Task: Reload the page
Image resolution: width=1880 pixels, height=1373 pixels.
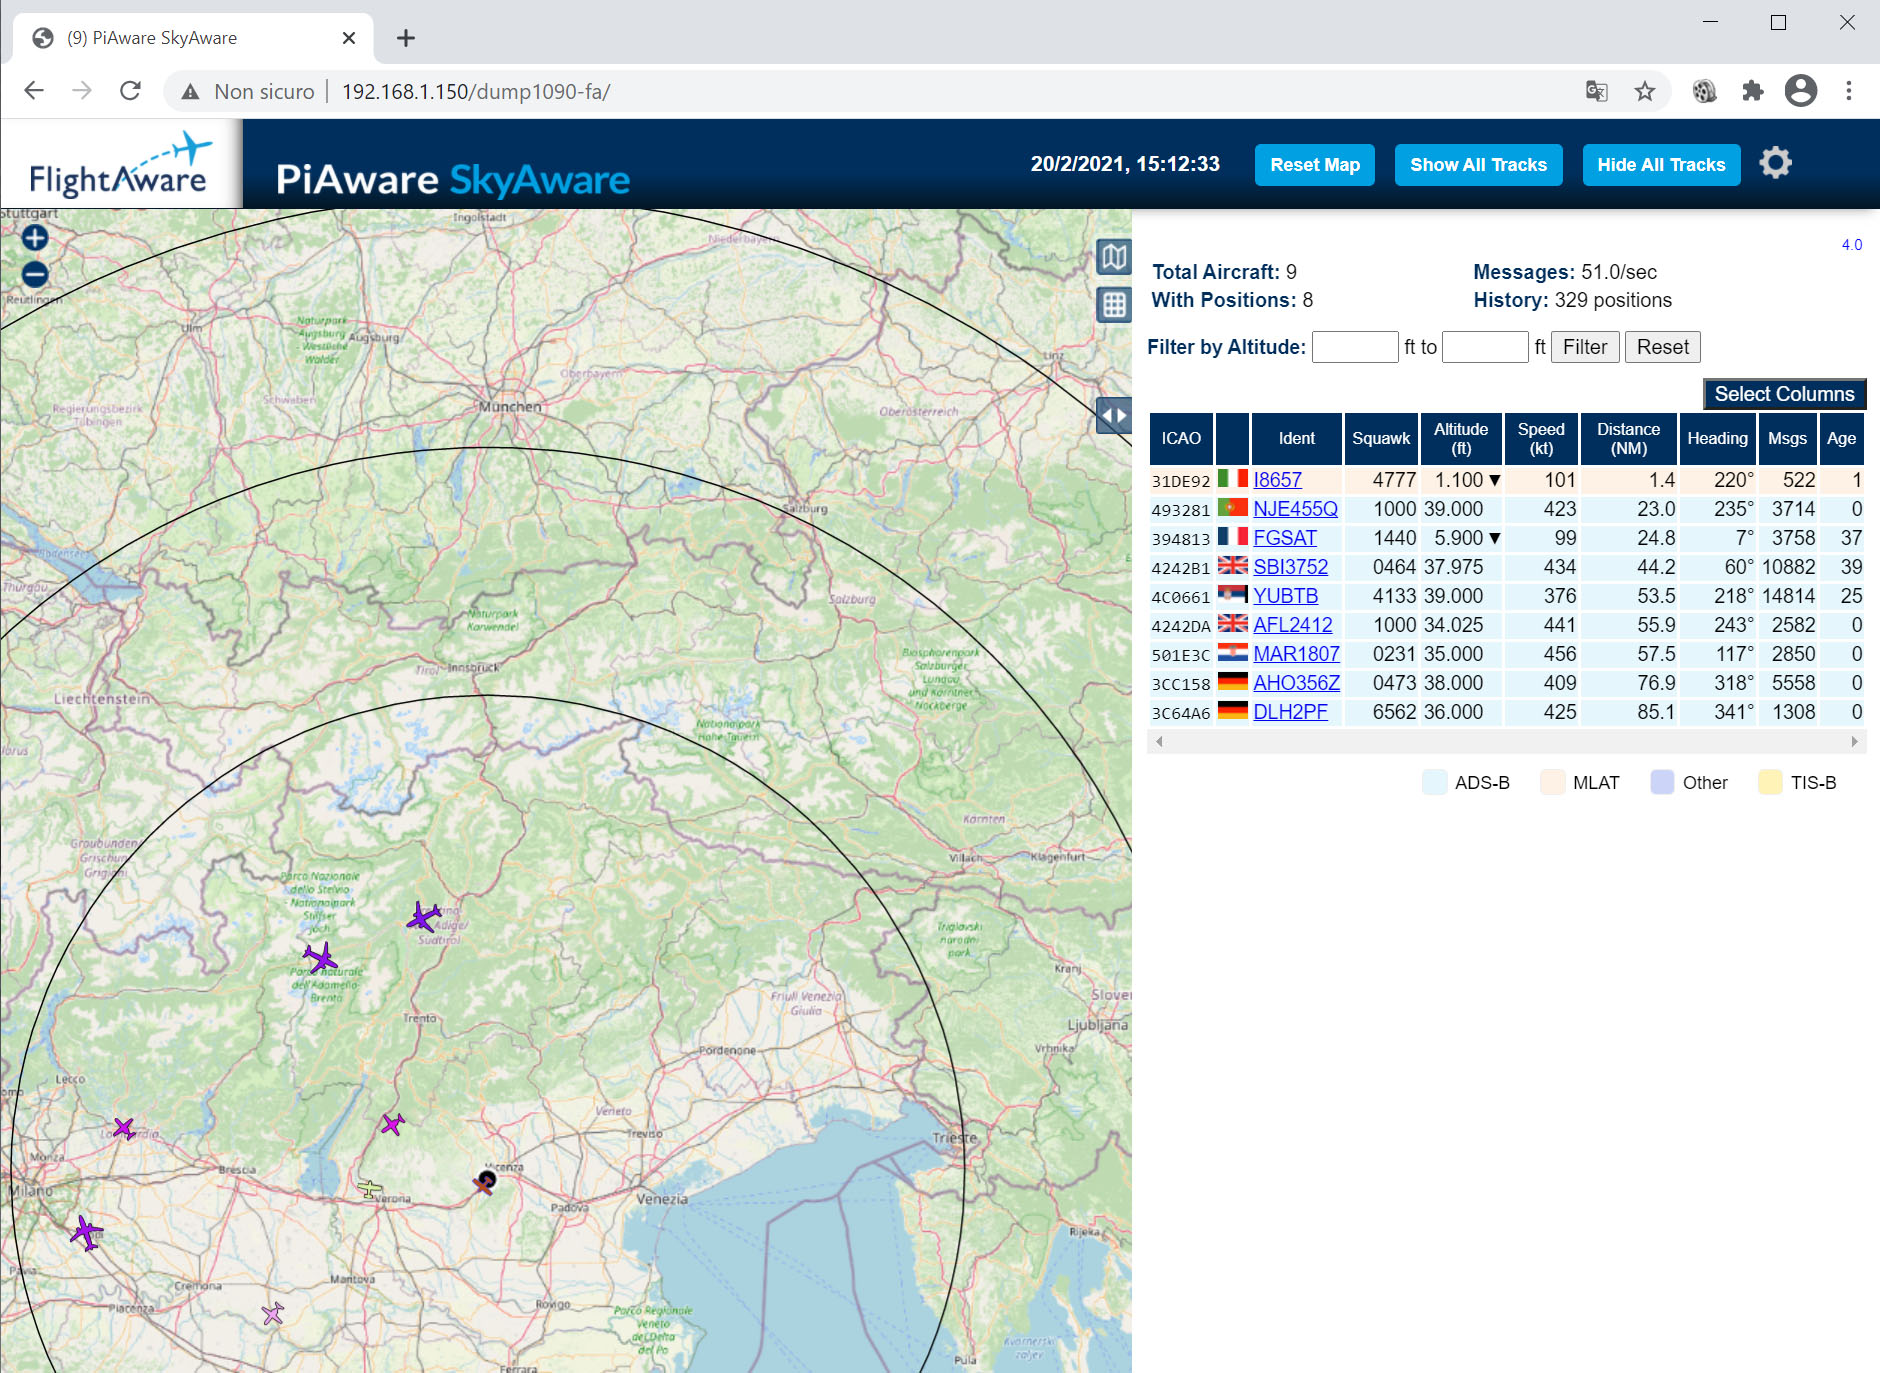Action: 130,91
